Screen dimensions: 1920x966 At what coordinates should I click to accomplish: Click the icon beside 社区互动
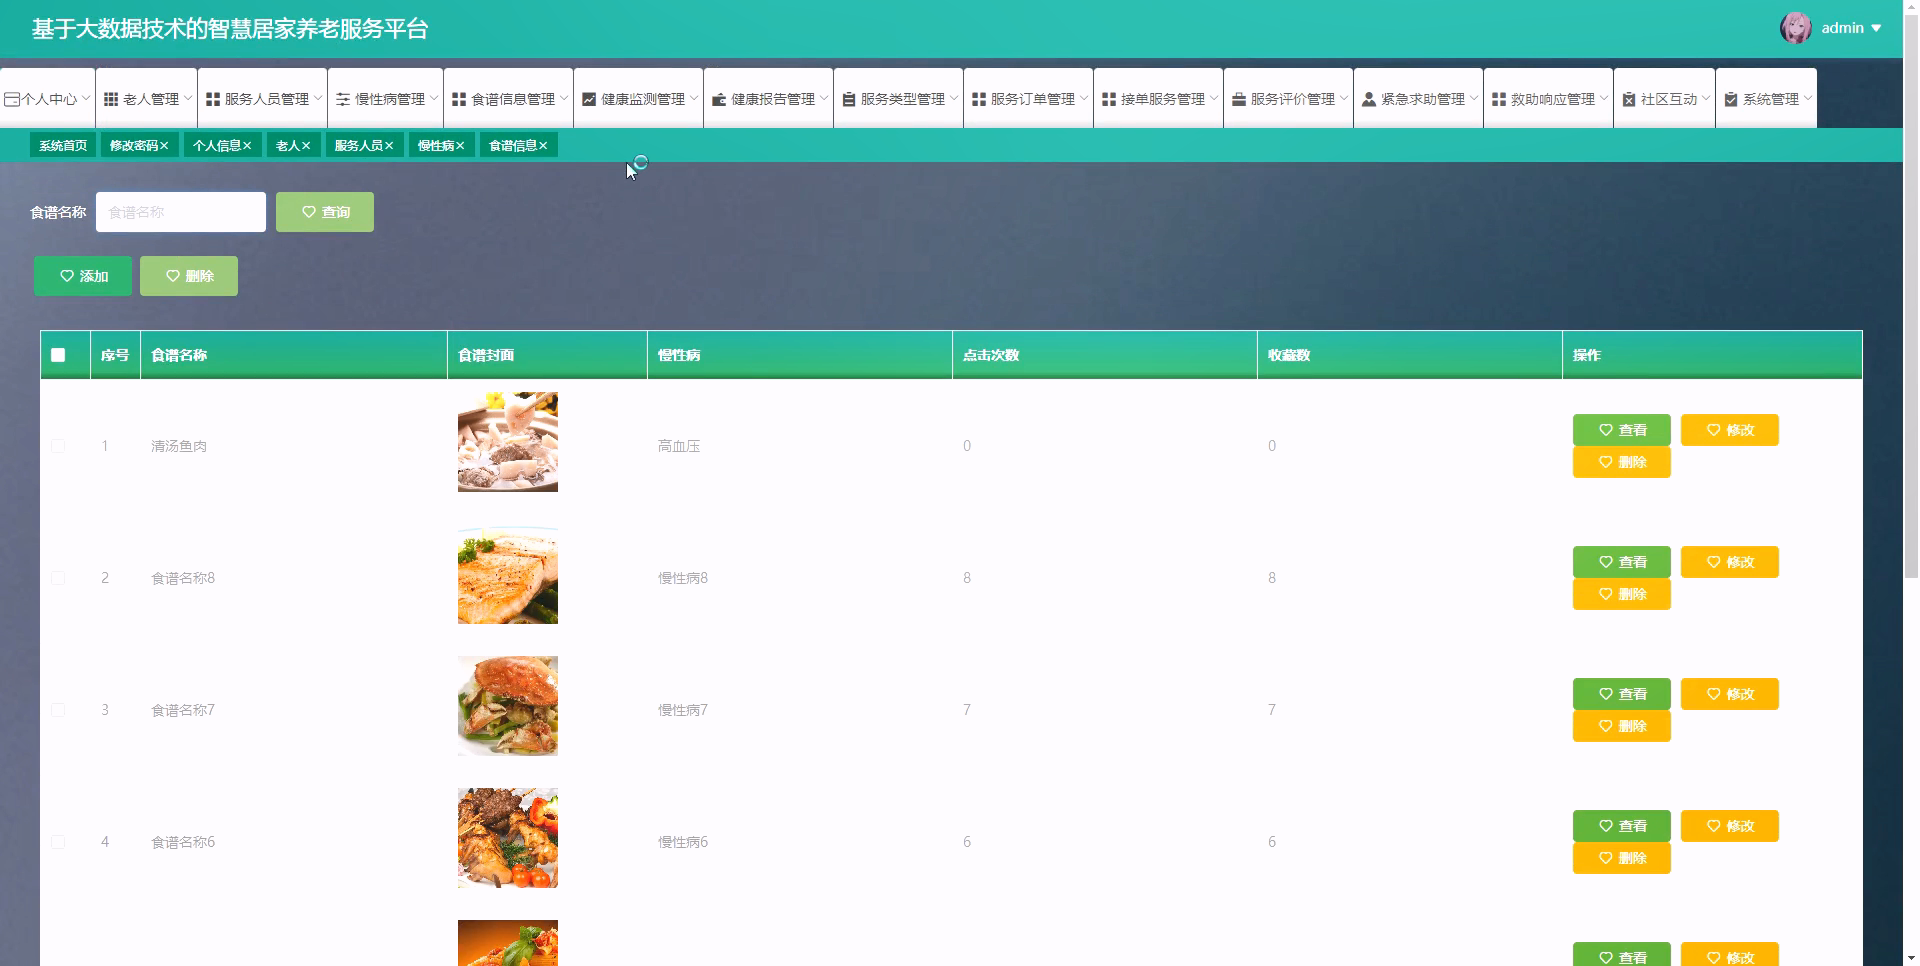click(x=1629, y=99)
